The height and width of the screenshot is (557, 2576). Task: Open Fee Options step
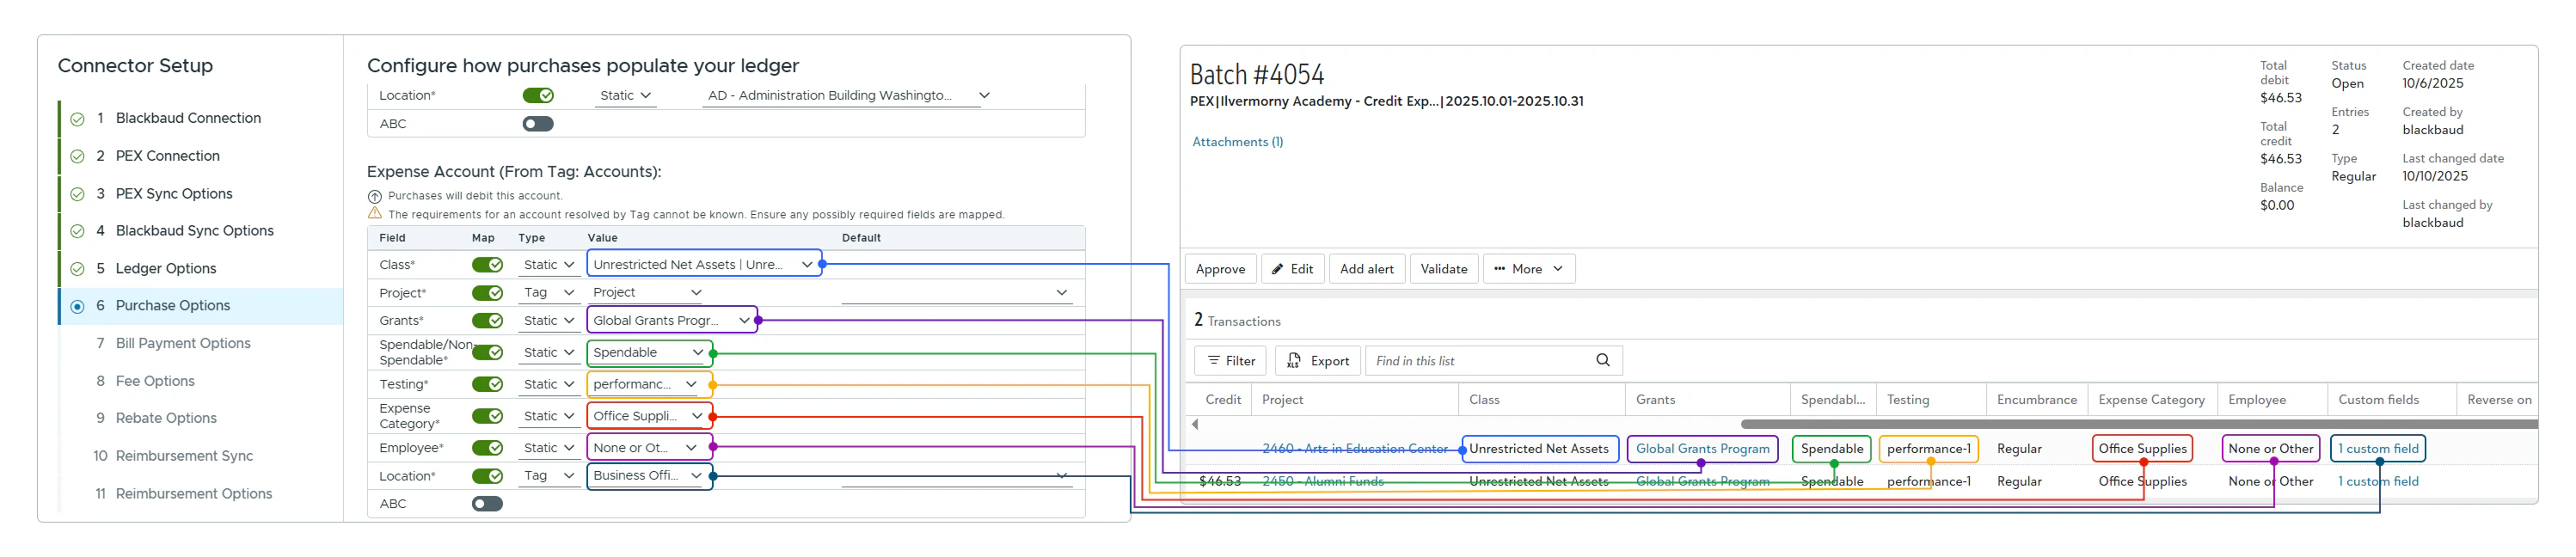(155, 382)
